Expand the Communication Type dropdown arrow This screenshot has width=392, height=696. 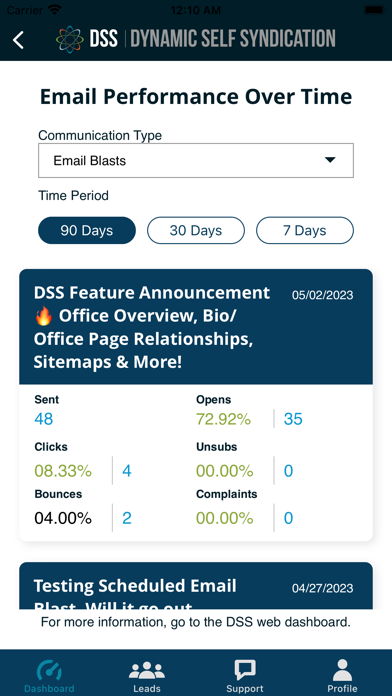tap(330, 160)
